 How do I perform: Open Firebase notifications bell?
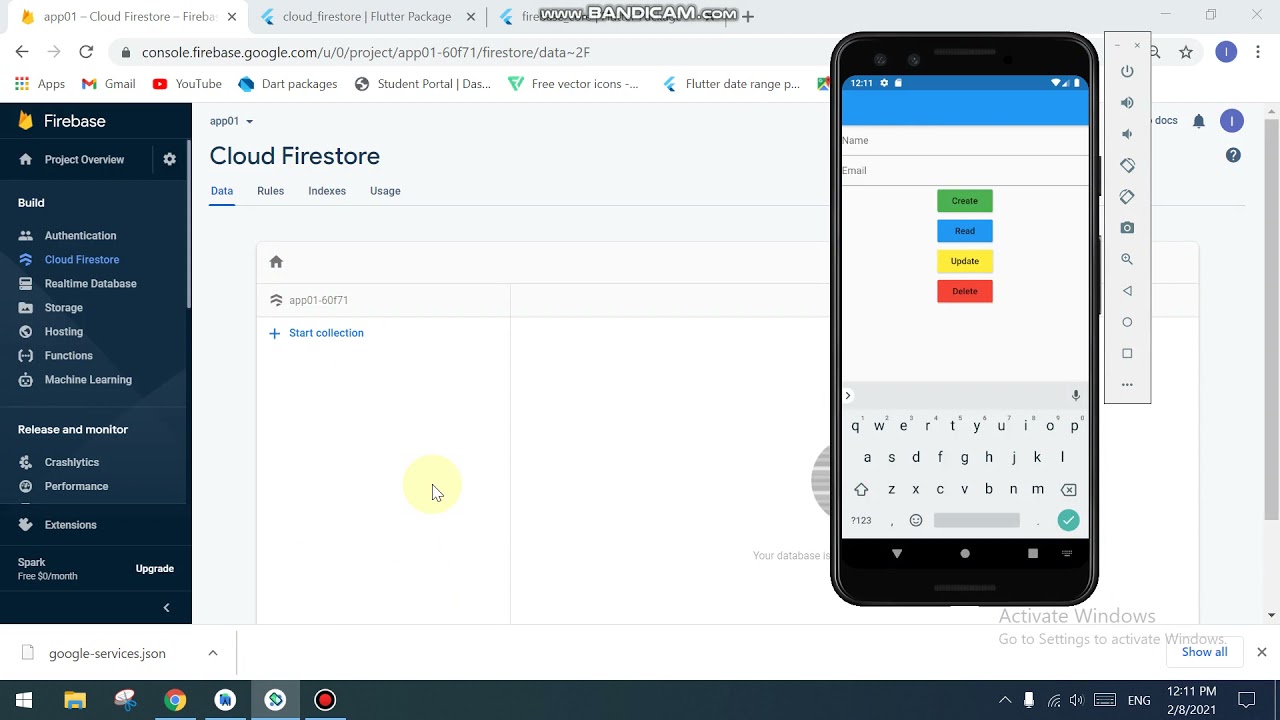point(1199,121)
